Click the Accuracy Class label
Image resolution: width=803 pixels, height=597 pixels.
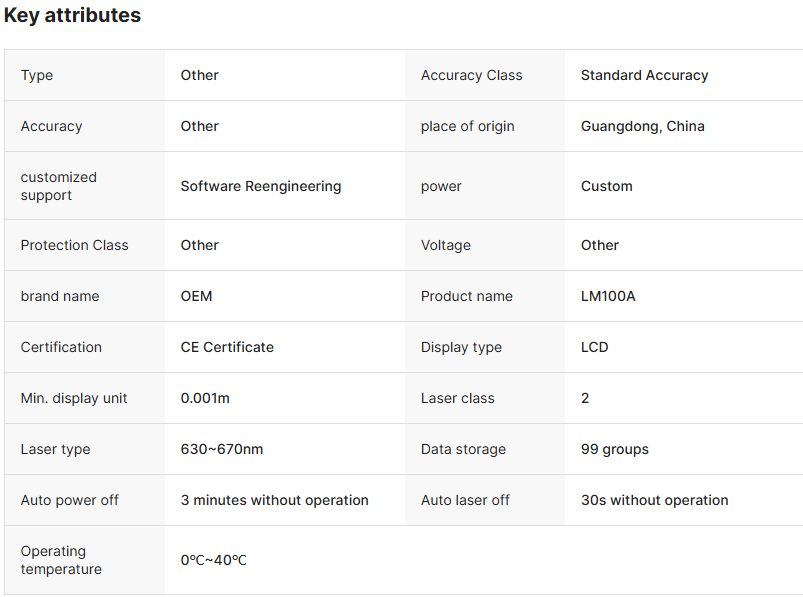[x=471, y=75]
